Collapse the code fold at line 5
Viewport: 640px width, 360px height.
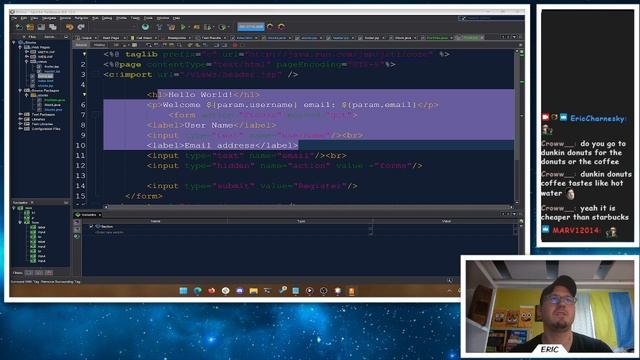pyautogui.click(x=84, y=94)
